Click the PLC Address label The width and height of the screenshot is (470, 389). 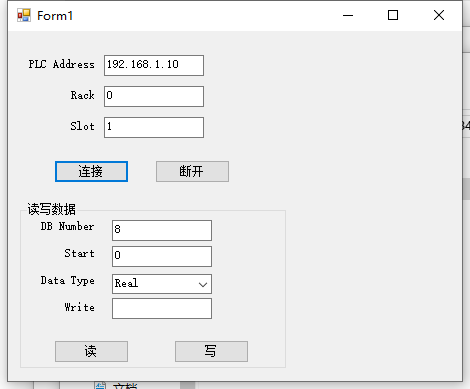tap(61, 64)
